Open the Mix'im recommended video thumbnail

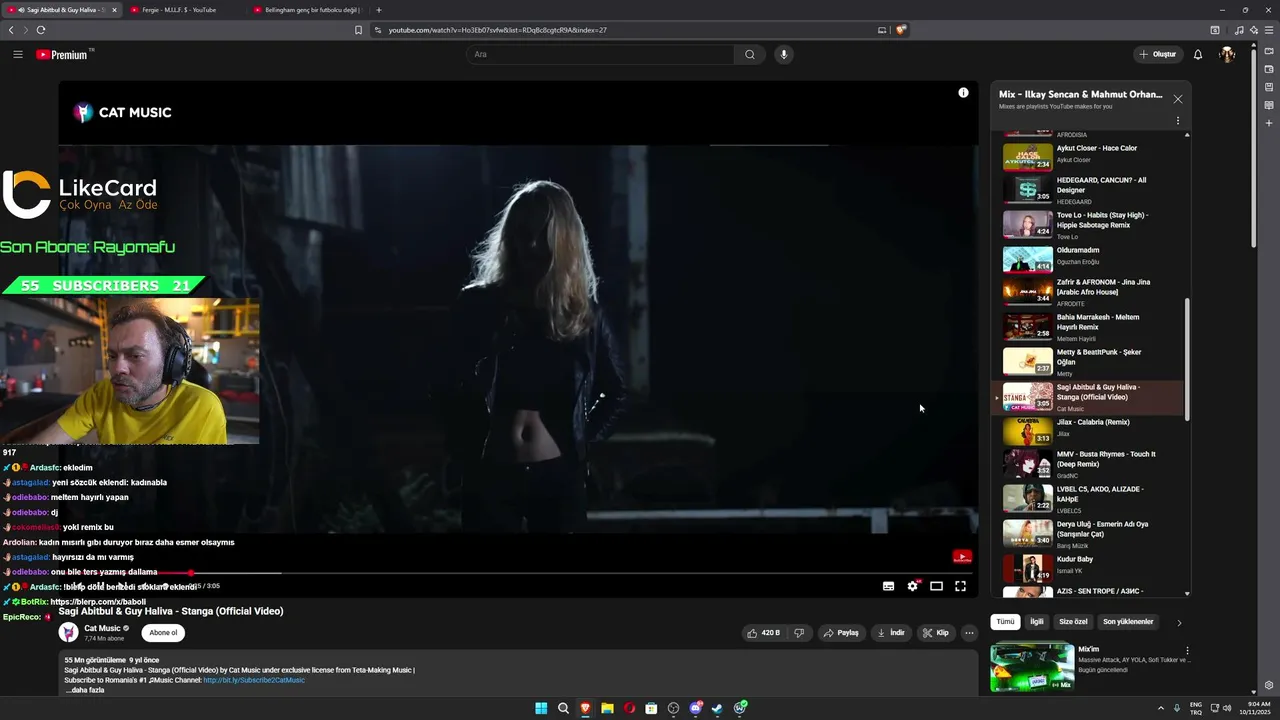click(1032, 667)
